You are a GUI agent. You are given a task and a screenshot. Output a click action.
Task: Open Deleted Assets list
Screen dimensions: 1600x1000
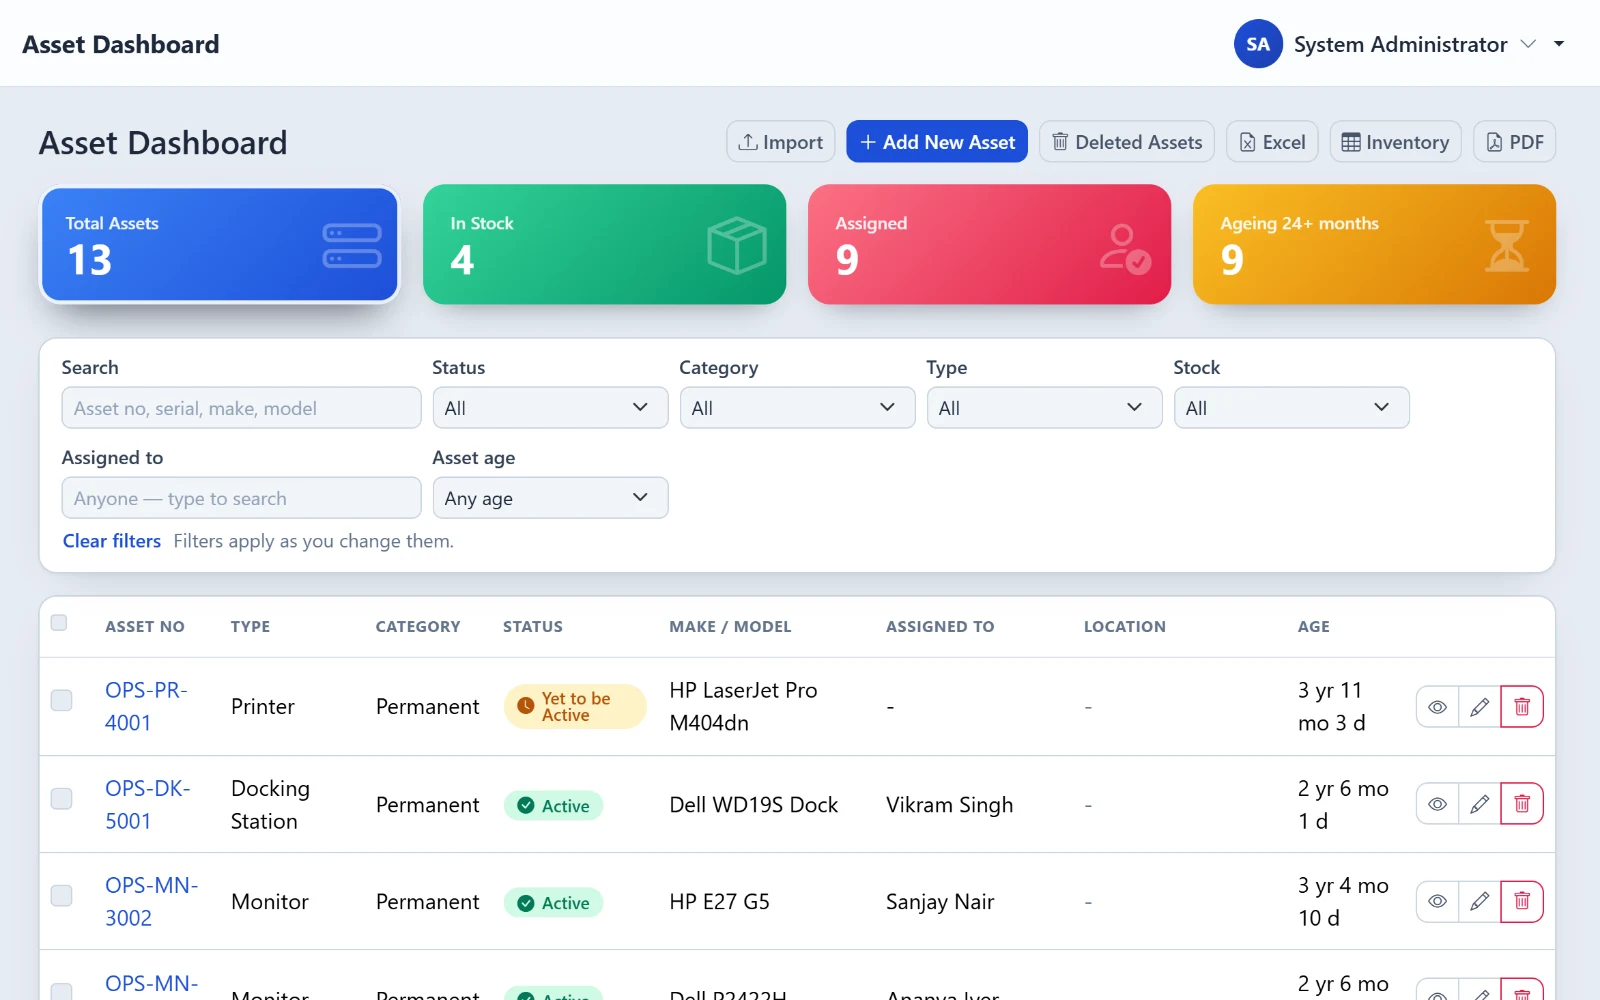[x=1127, y=142]
